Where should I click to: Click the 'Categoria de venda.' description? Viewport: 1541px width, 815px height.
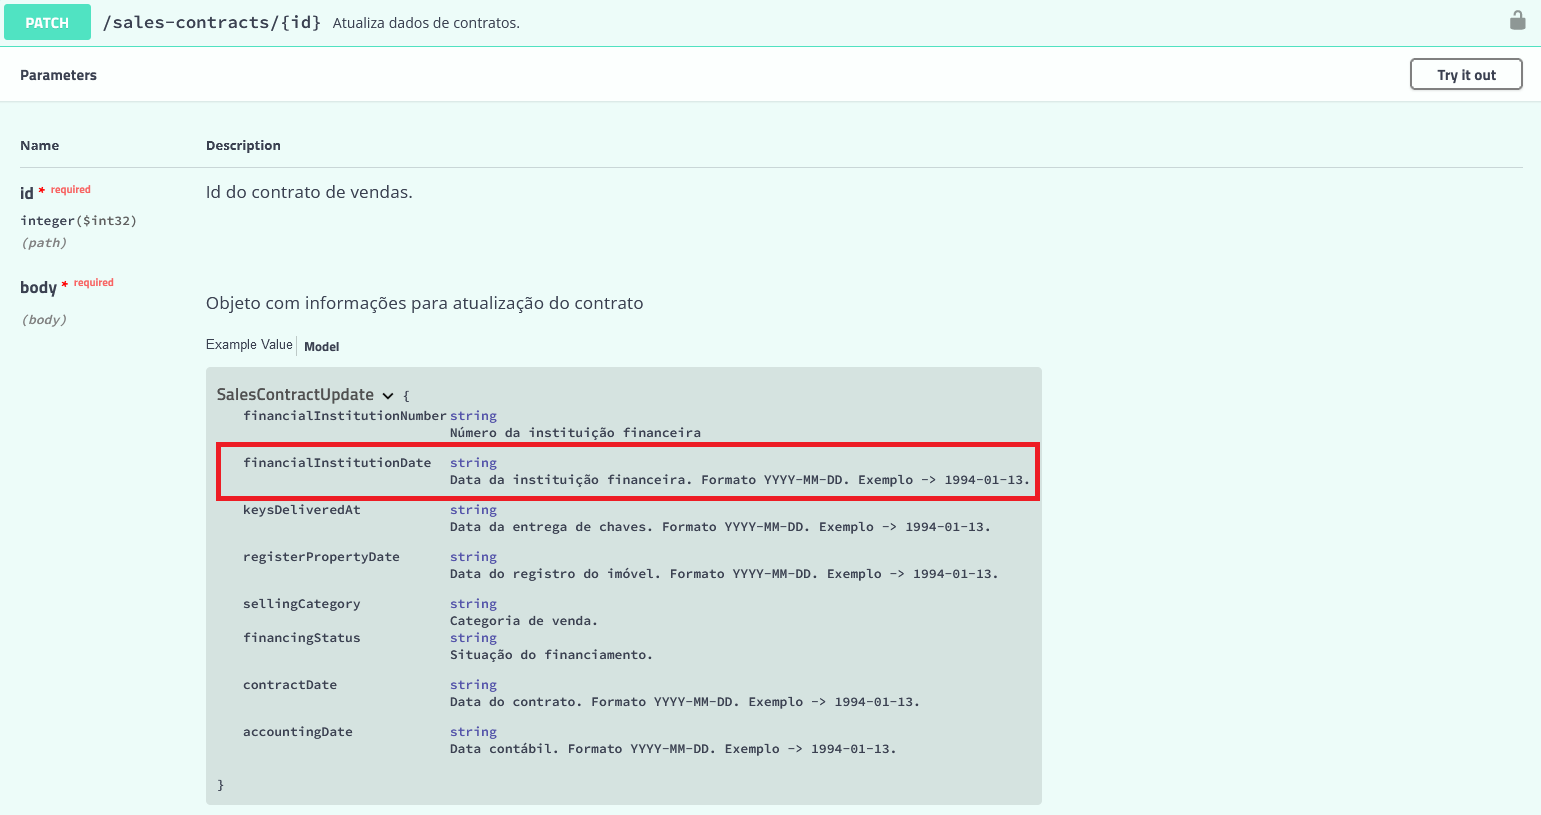(524, 621)
